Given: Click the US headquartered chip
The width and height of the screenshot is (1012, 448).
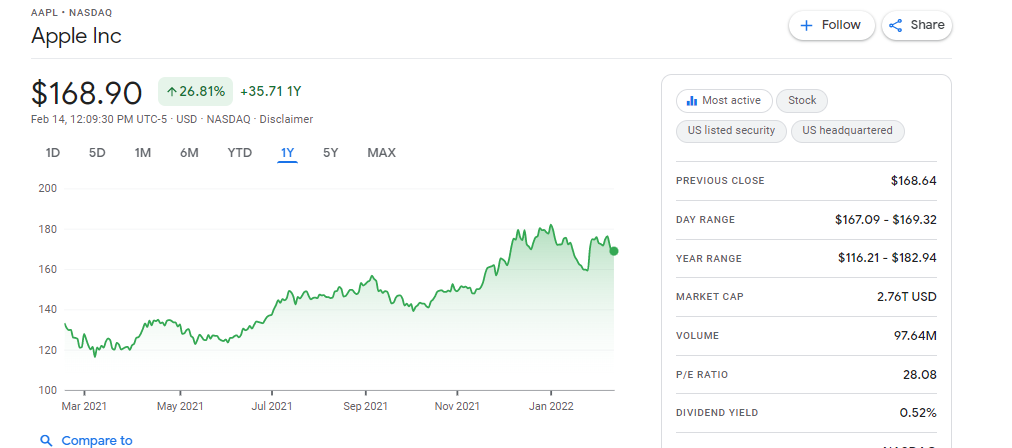Looking at the screenshot, I should coord(847,130).
